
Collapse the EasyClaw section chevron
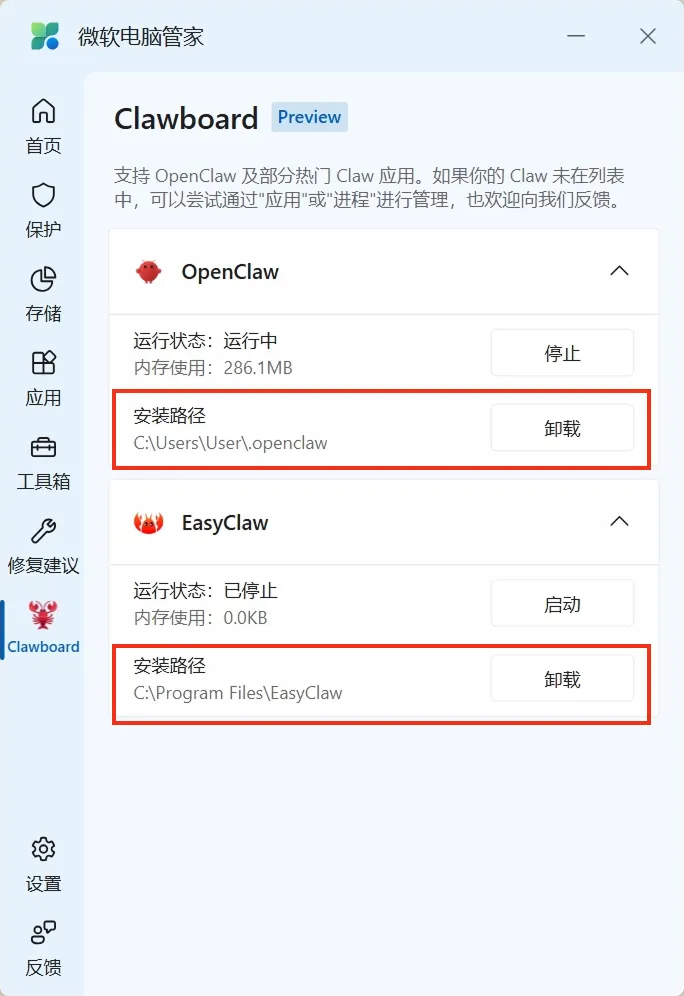[x=619, y=522]
